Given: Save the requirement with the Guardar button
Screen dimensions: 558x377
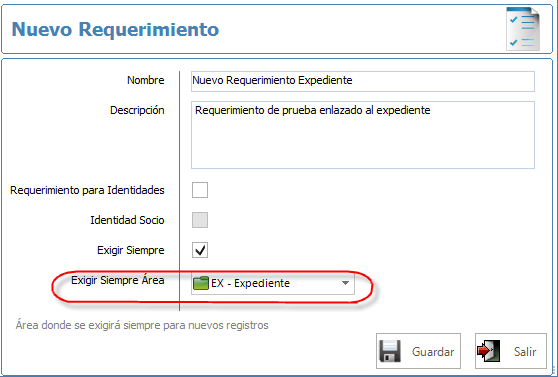Looking at the screenshot, I should [x=418, y=351].
